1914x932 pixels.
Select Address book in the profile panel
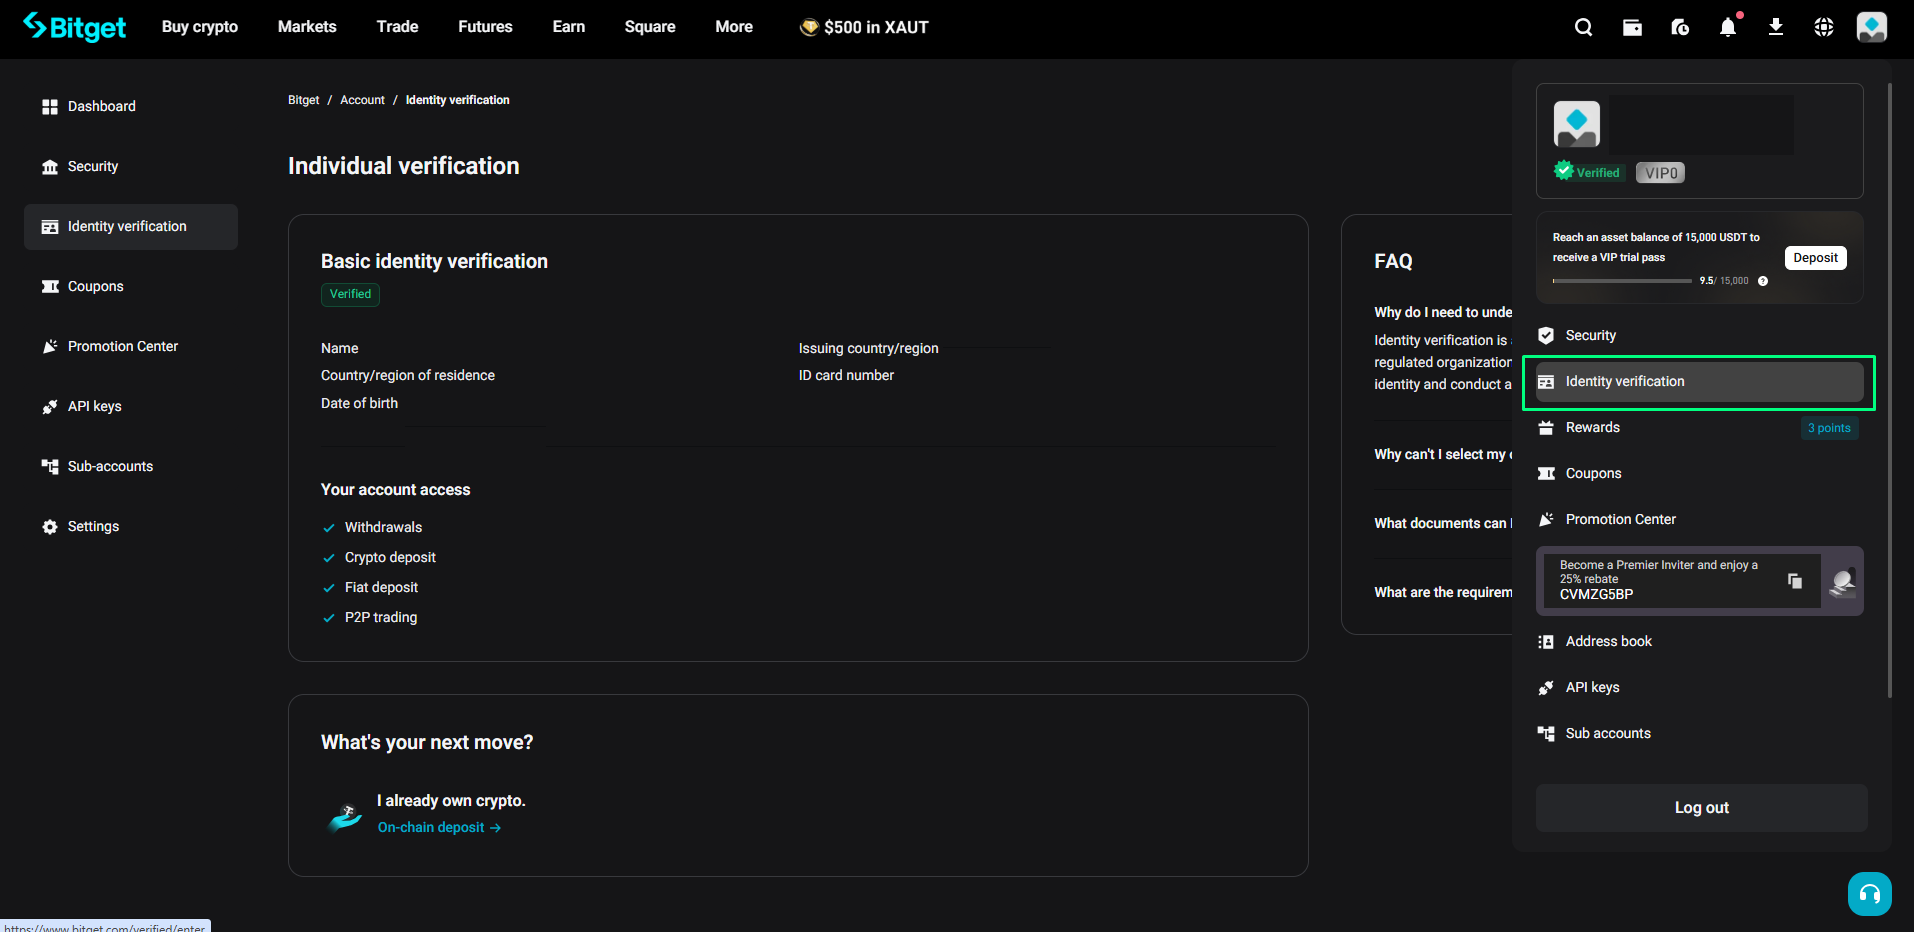click(1608, 641)
